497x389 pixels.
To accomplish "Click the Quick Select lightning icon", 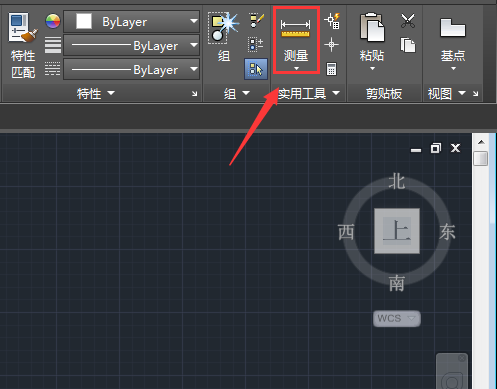I will [332, 21].
